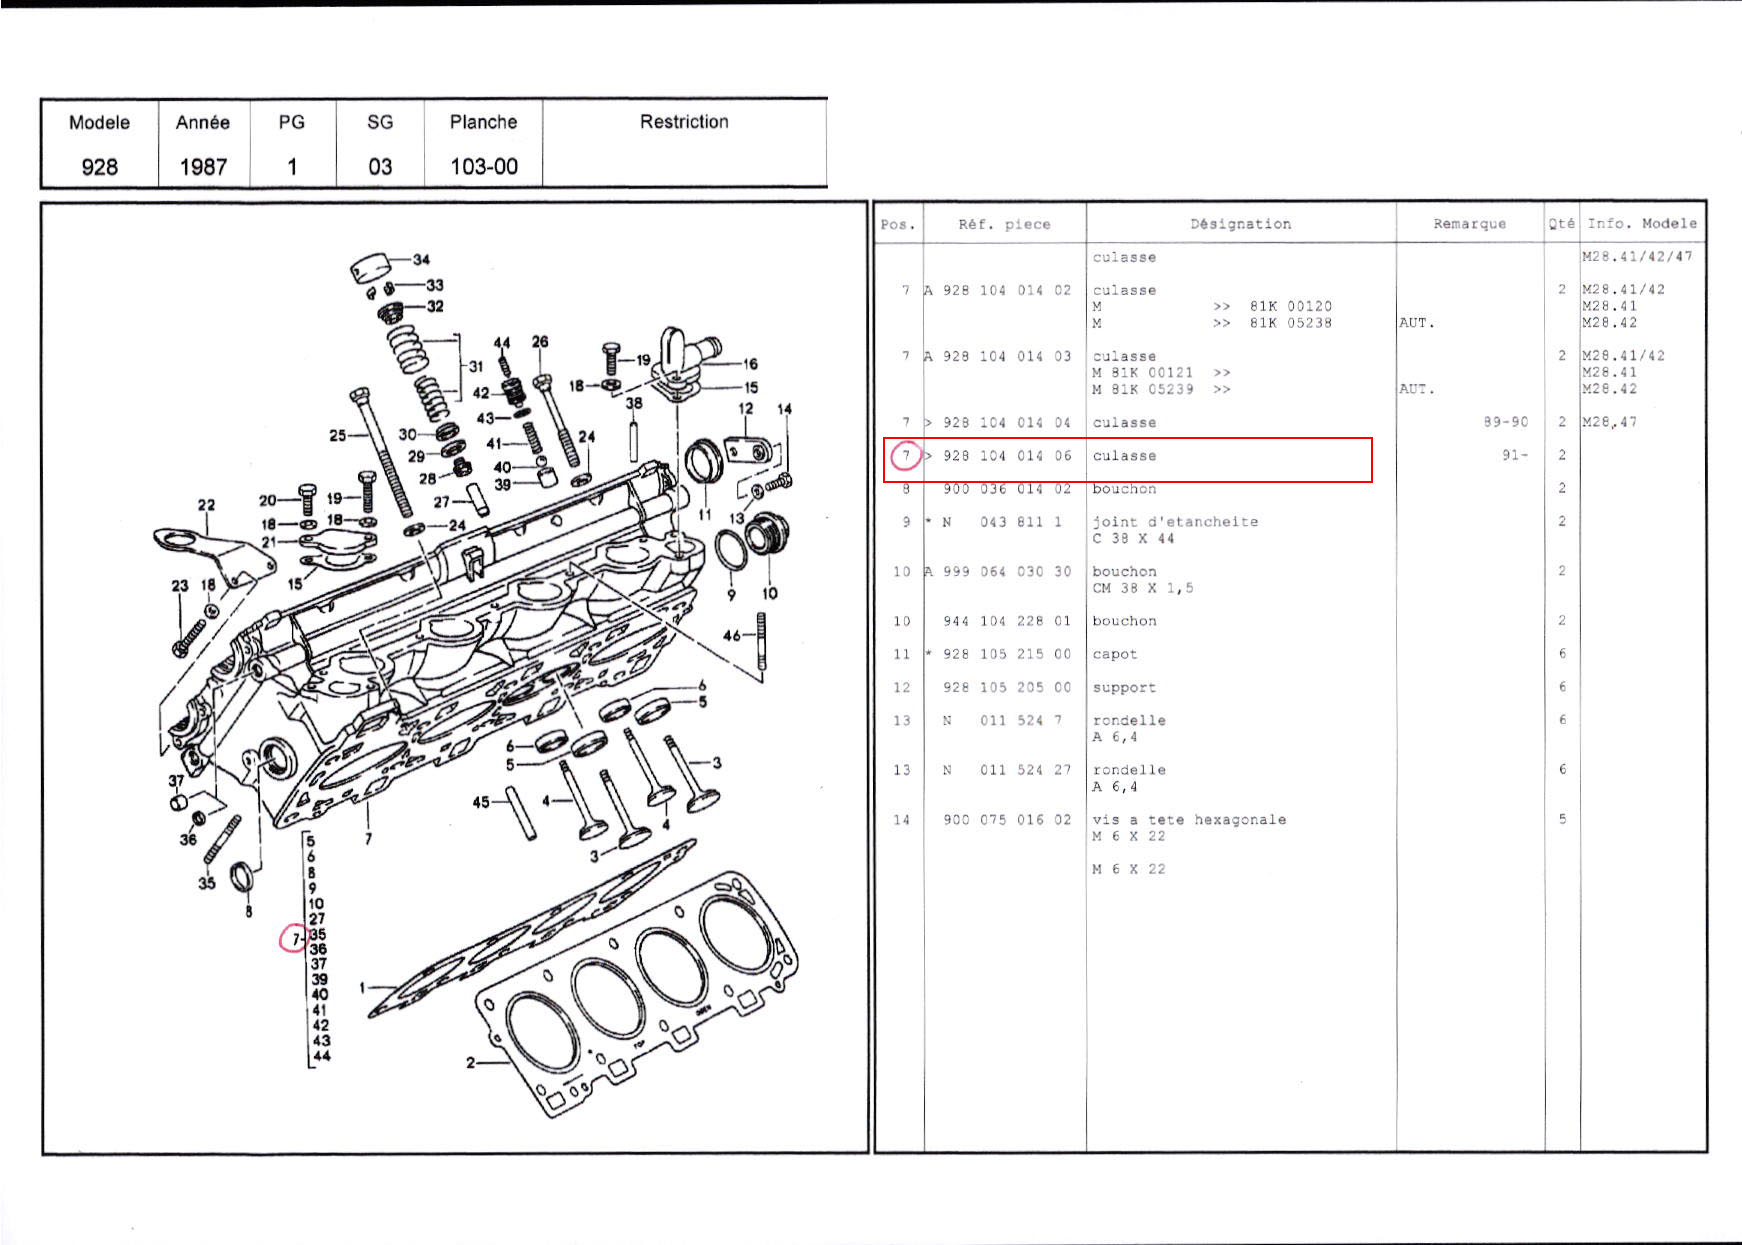Click the designation "joint d'etancheite"
Image resolution: width=1742 pixels, height=1245 pixels.
pyautogui.click(x=1175, y=522)
